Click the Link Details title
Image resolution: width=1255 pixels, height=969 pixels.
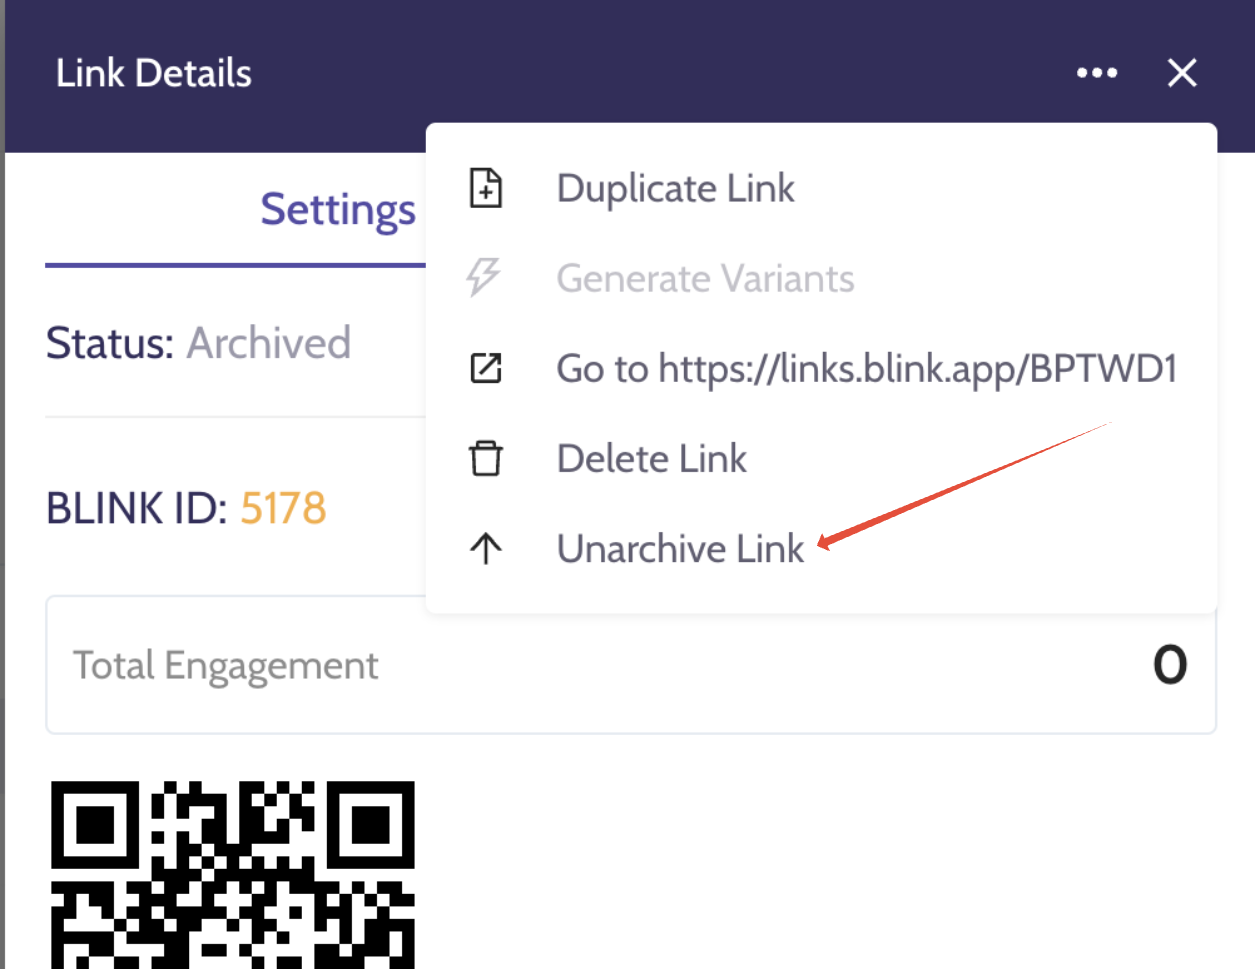tap(154, 73)
